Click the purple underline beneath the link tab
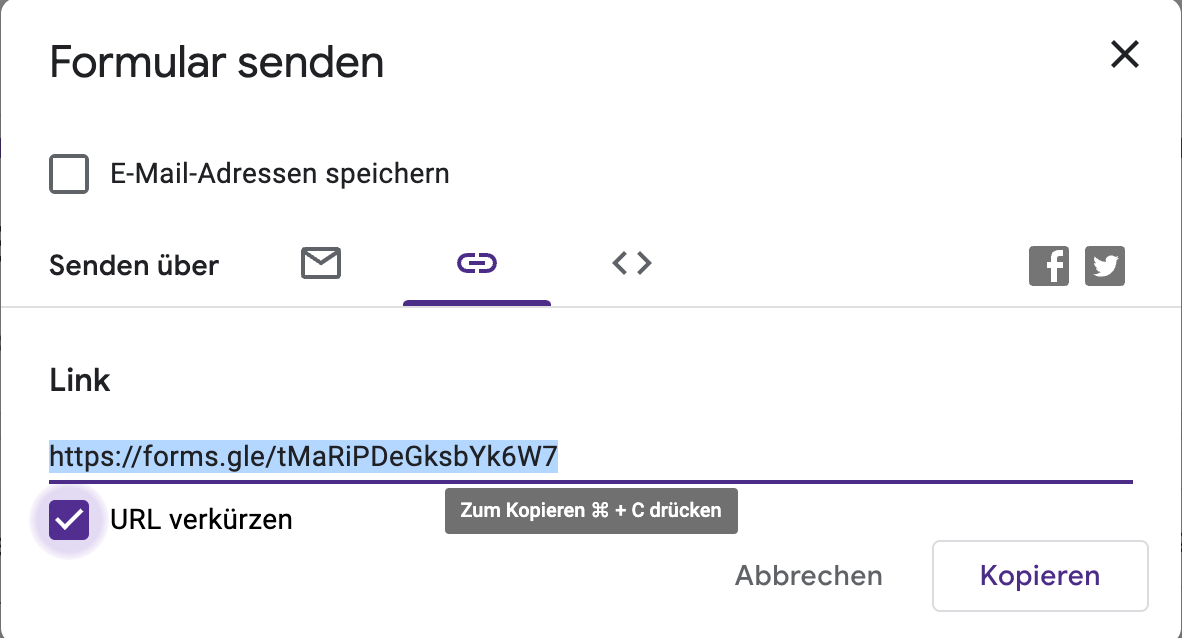 pos(477,302)
